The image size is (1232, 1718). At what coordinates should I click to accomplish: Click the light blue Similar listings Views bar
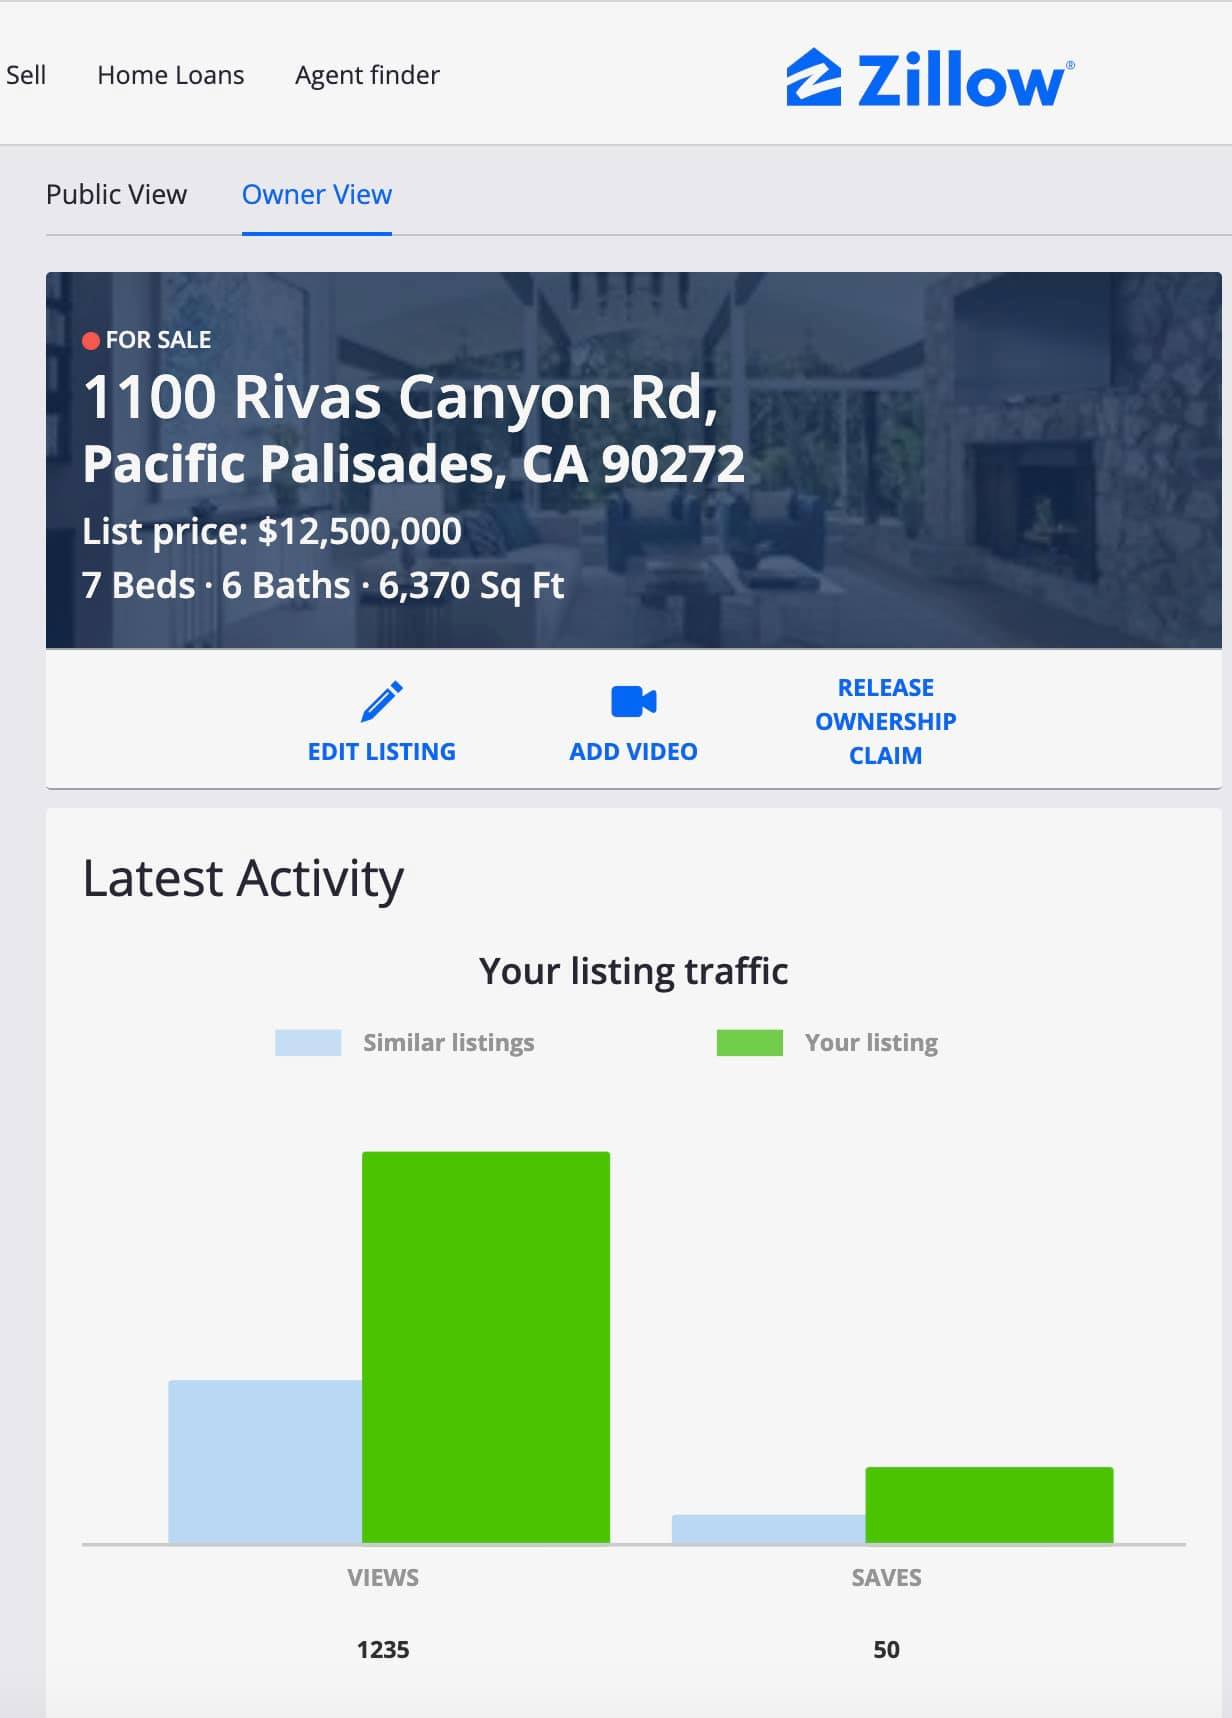point(265,1461)
